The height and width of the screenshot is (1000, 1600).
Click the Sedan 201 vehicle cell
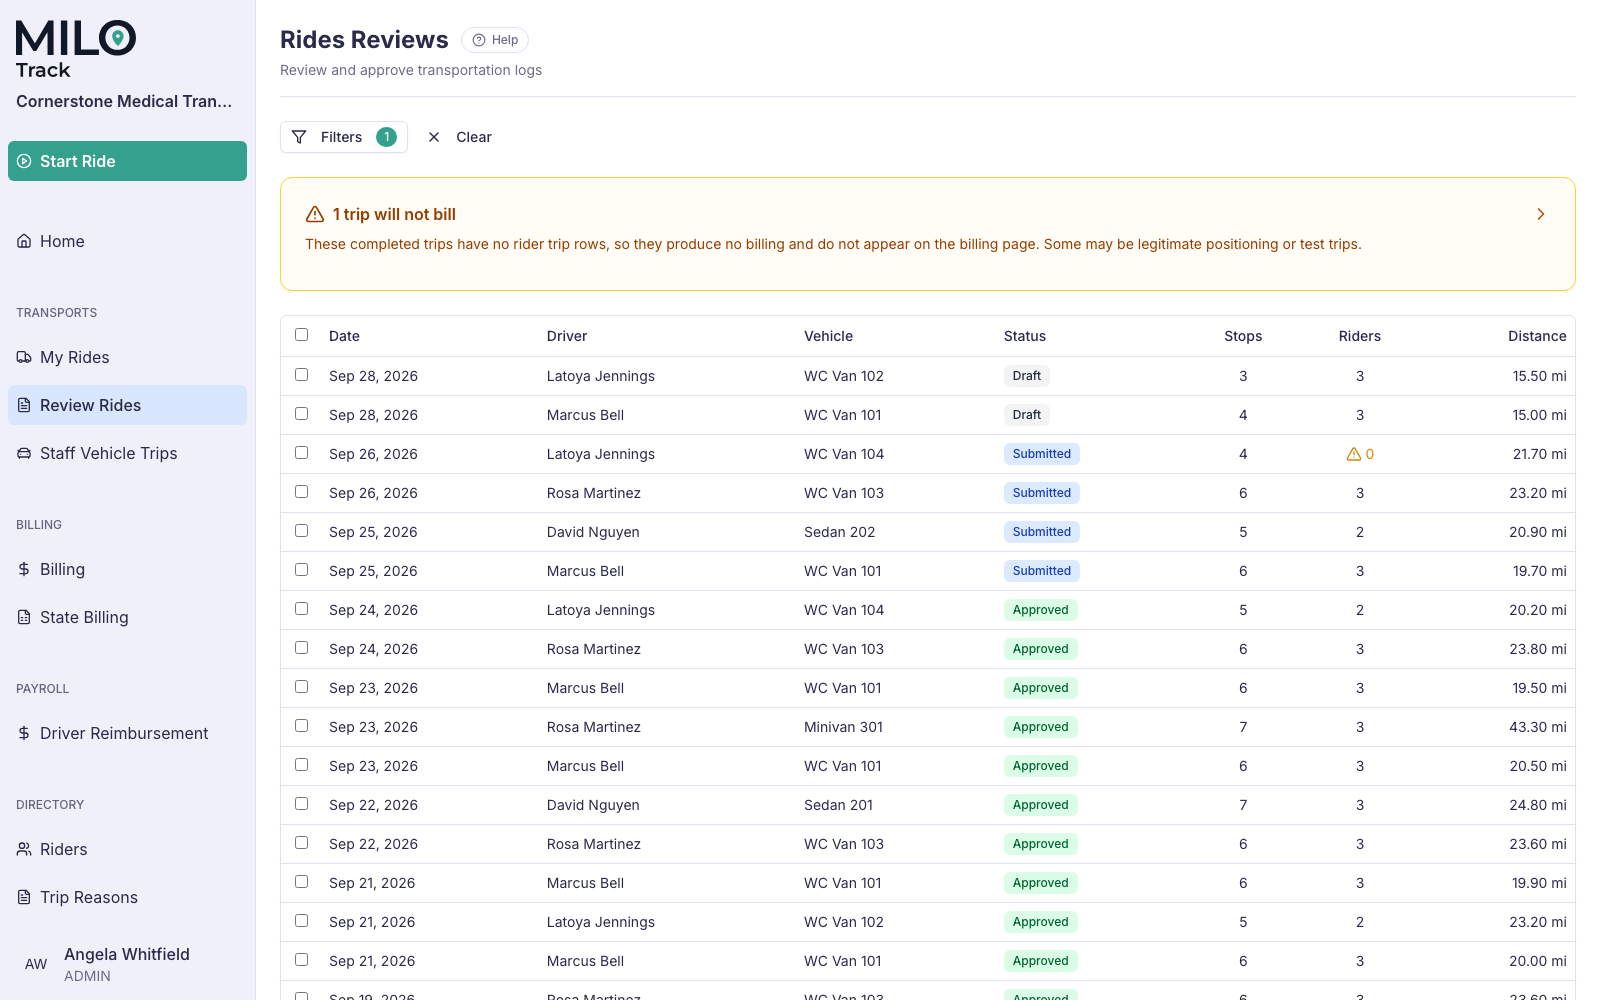tap(838, 805)
